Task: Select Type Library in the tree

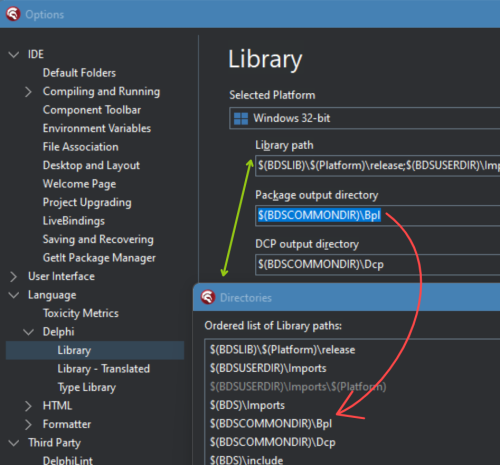Action: pyautogui.click(x=87, y=387)
